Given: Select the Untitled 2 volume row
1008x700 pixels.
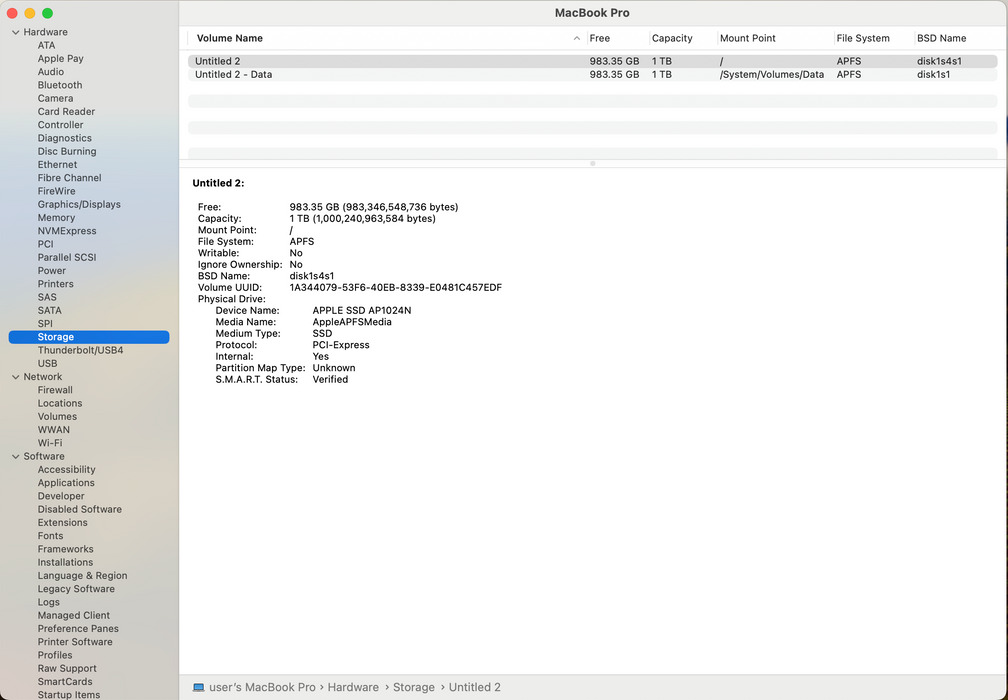Looking at the screenshot, I should (592, 61).
